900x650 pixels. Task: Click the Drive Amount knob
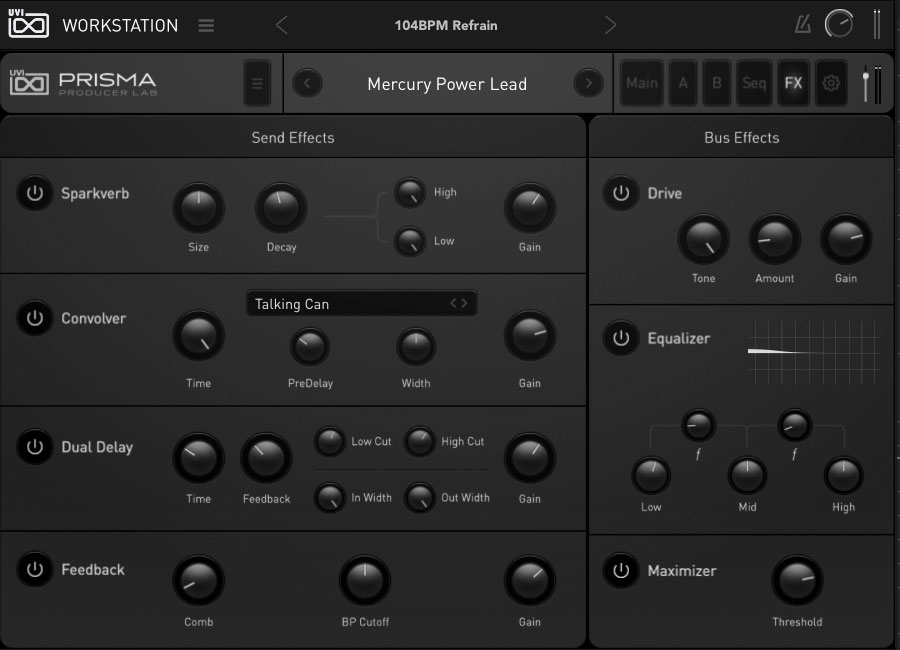pyautogui.click(x=775, y=239)
